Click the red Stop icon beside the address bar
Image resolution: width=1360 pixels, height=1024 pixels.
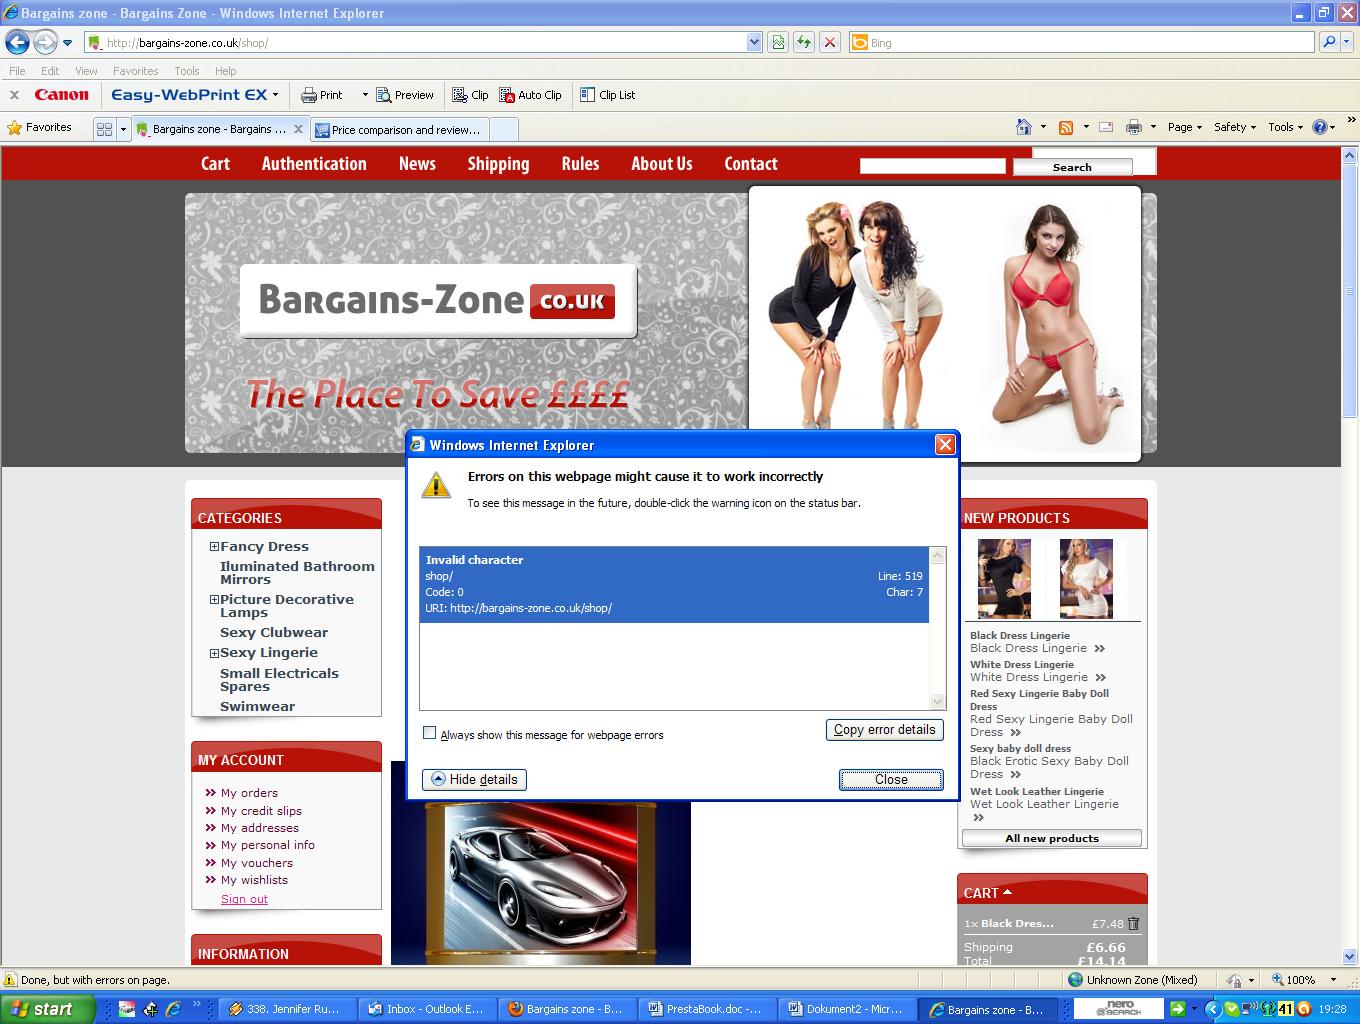point(829,42)
